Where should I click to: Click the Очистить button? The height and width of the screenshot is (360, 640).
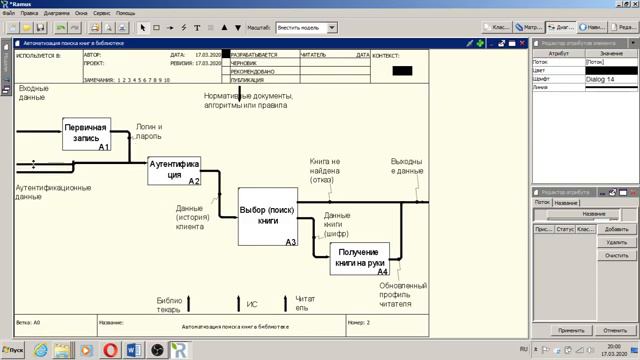pyautogui.click(x=617, y=256)
